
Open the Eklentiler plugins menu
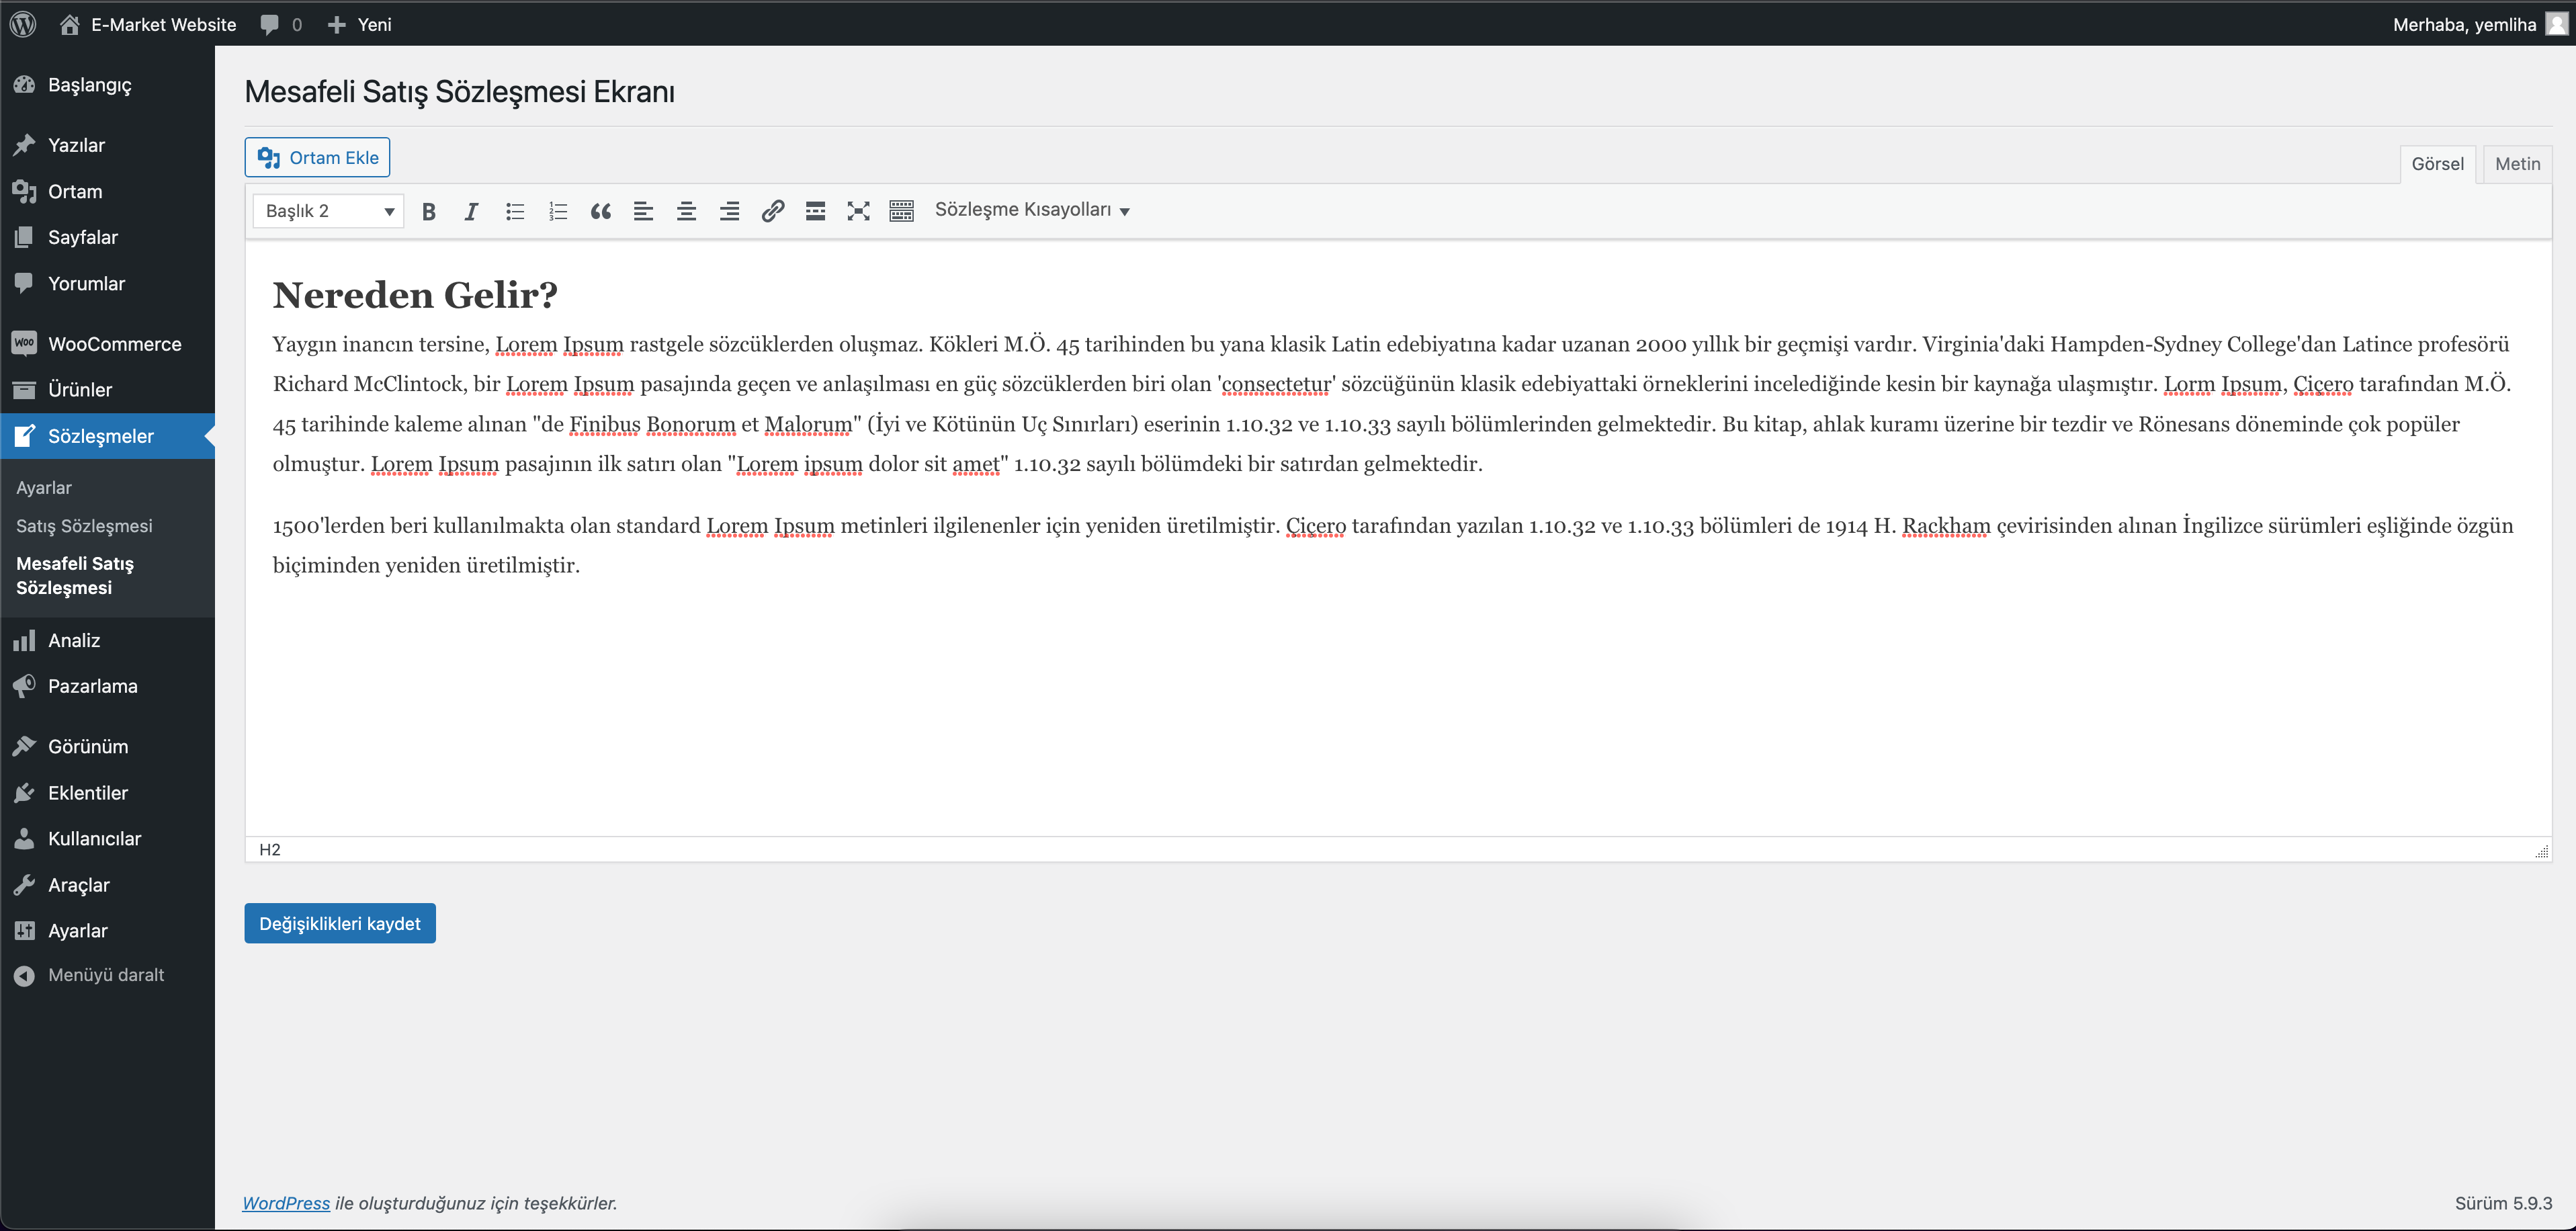coord(107,793)
